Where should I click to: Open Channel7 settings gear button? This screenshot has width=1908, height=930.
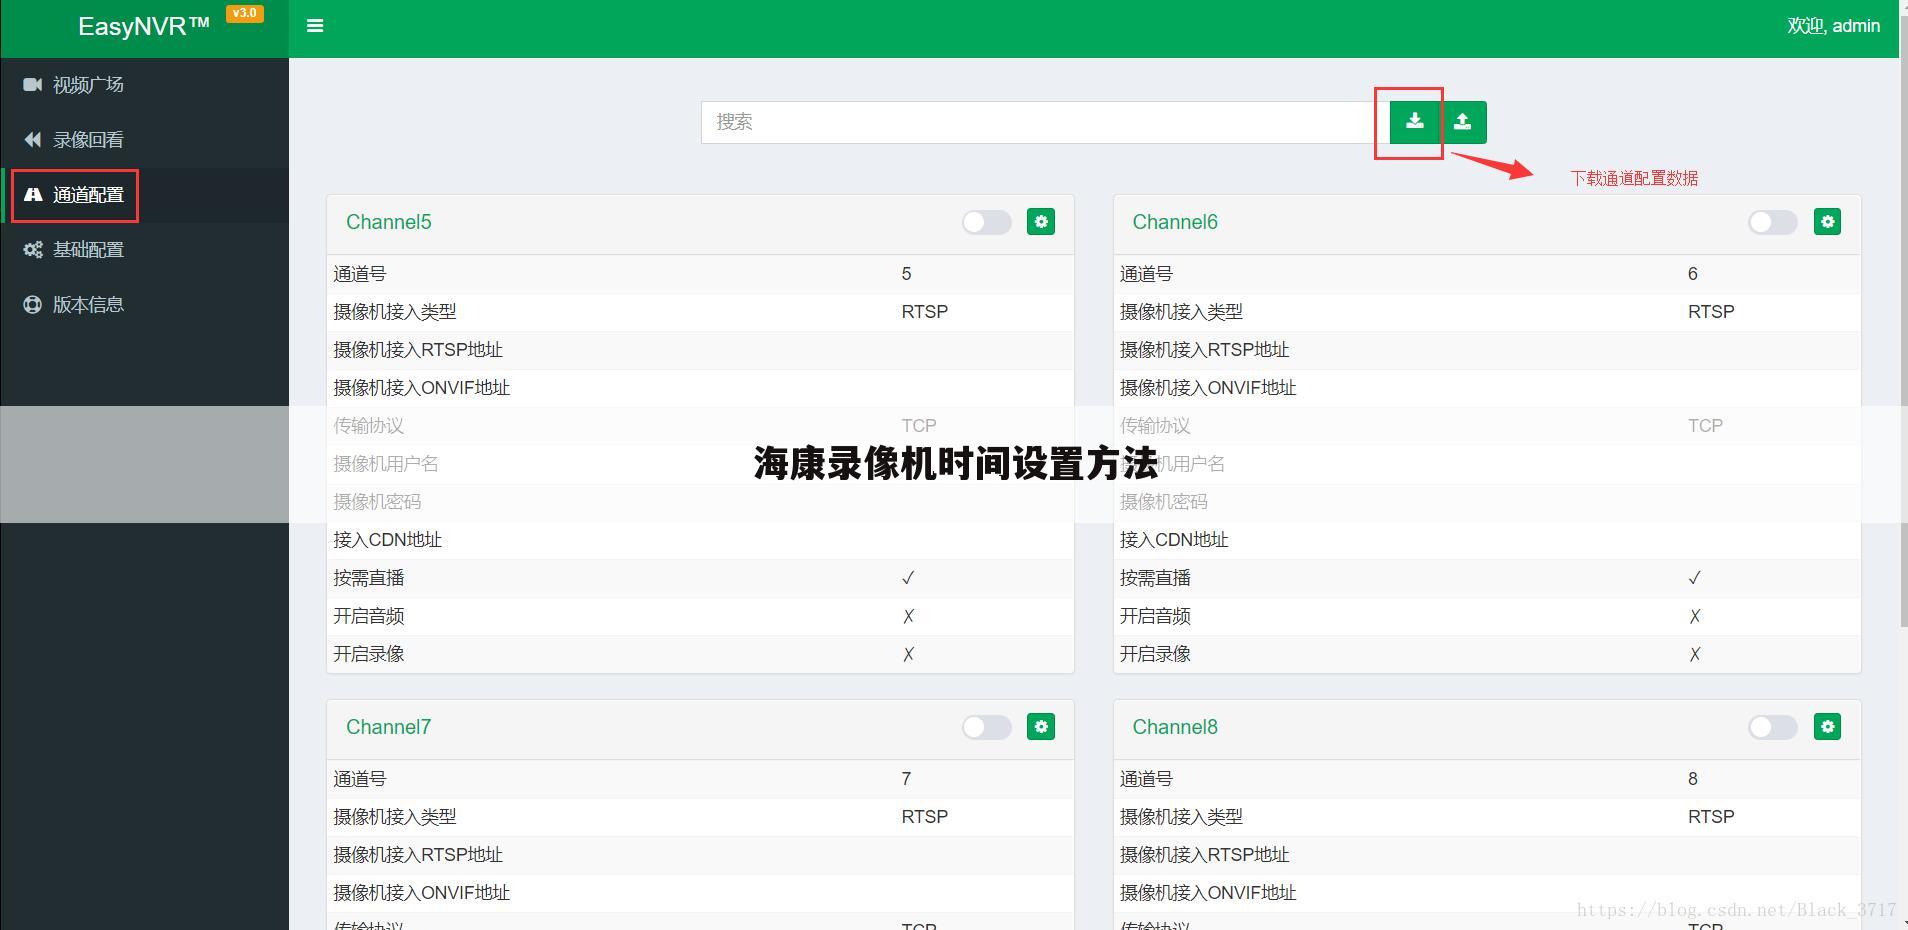click(x=1041, y=727)
